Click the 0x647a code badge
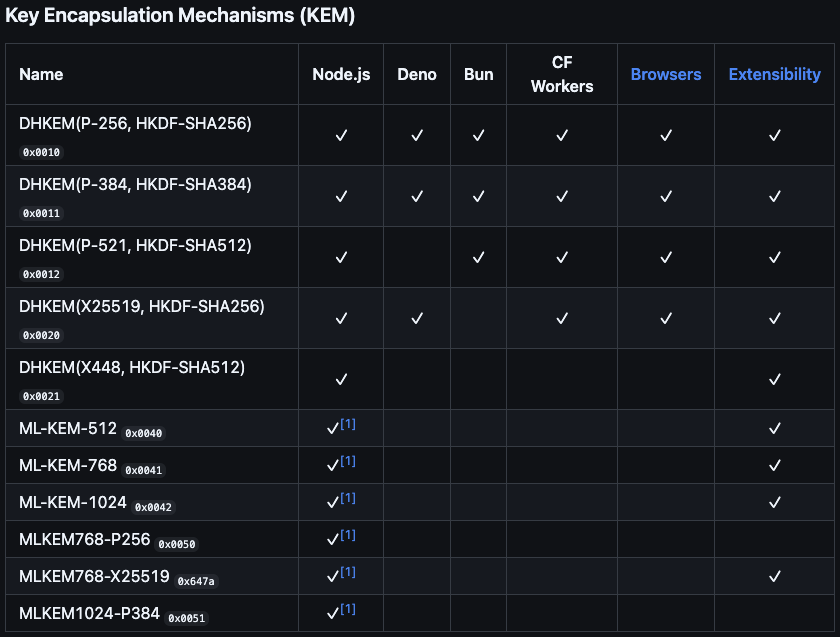Viewport: 840px width, 637px height. tap(196, 581)
